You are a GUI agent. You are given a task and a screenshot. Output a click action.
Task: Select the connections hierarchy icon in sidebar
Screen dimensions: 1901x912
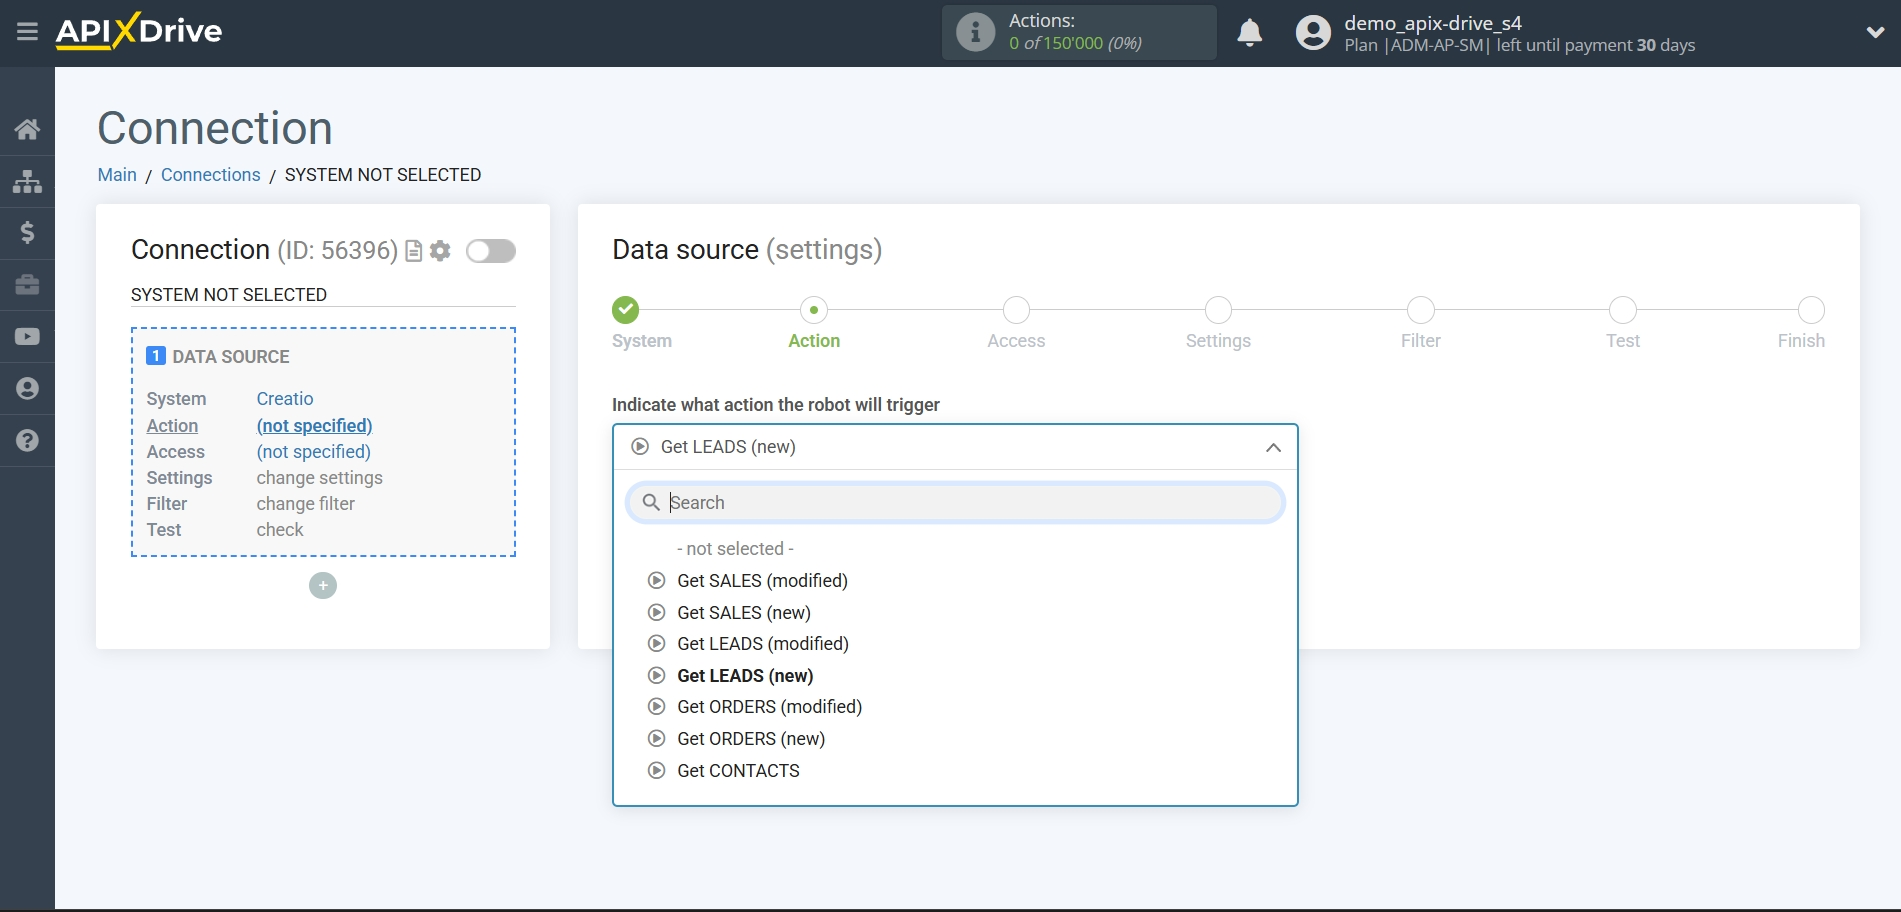27,181
